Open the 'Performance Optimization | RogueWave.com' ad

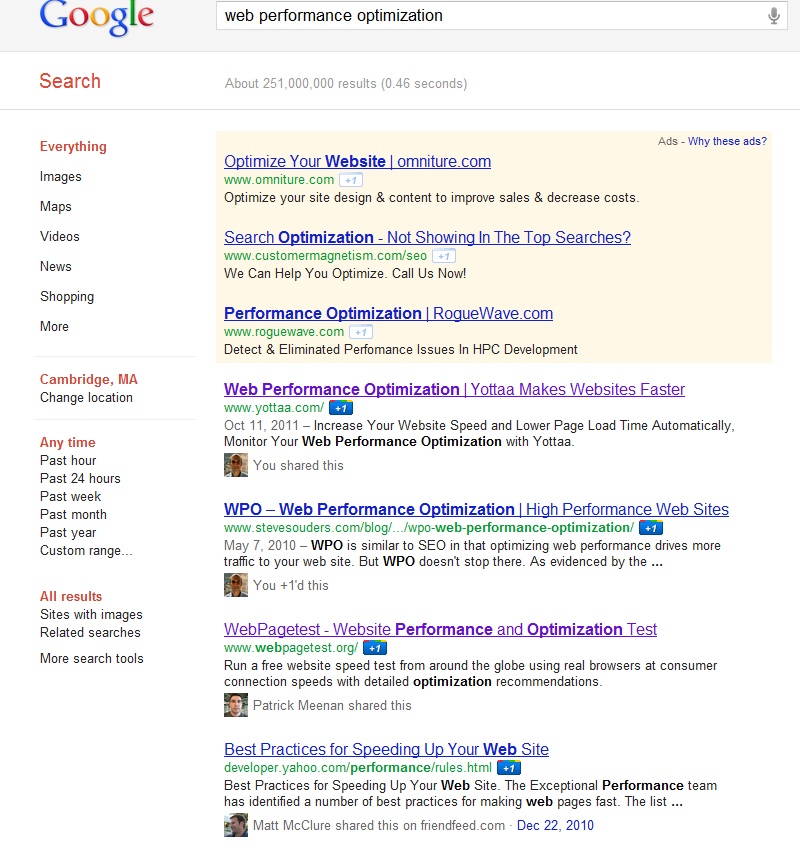(389, 313)
